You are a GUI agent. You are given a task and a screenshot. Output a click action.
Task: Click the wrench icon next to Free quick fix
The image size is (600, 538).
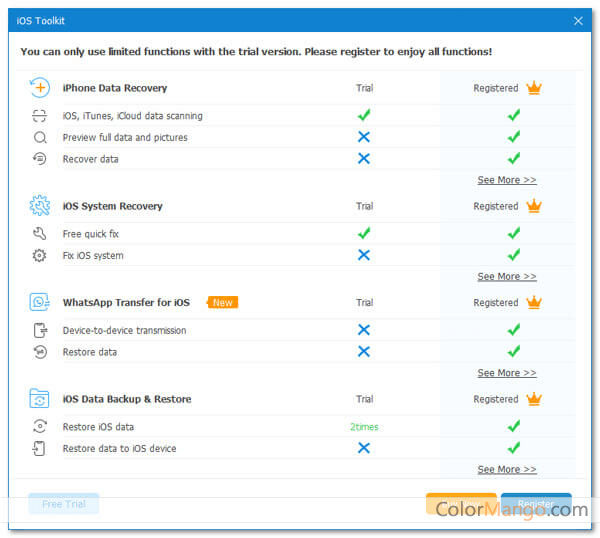(39, 233)
